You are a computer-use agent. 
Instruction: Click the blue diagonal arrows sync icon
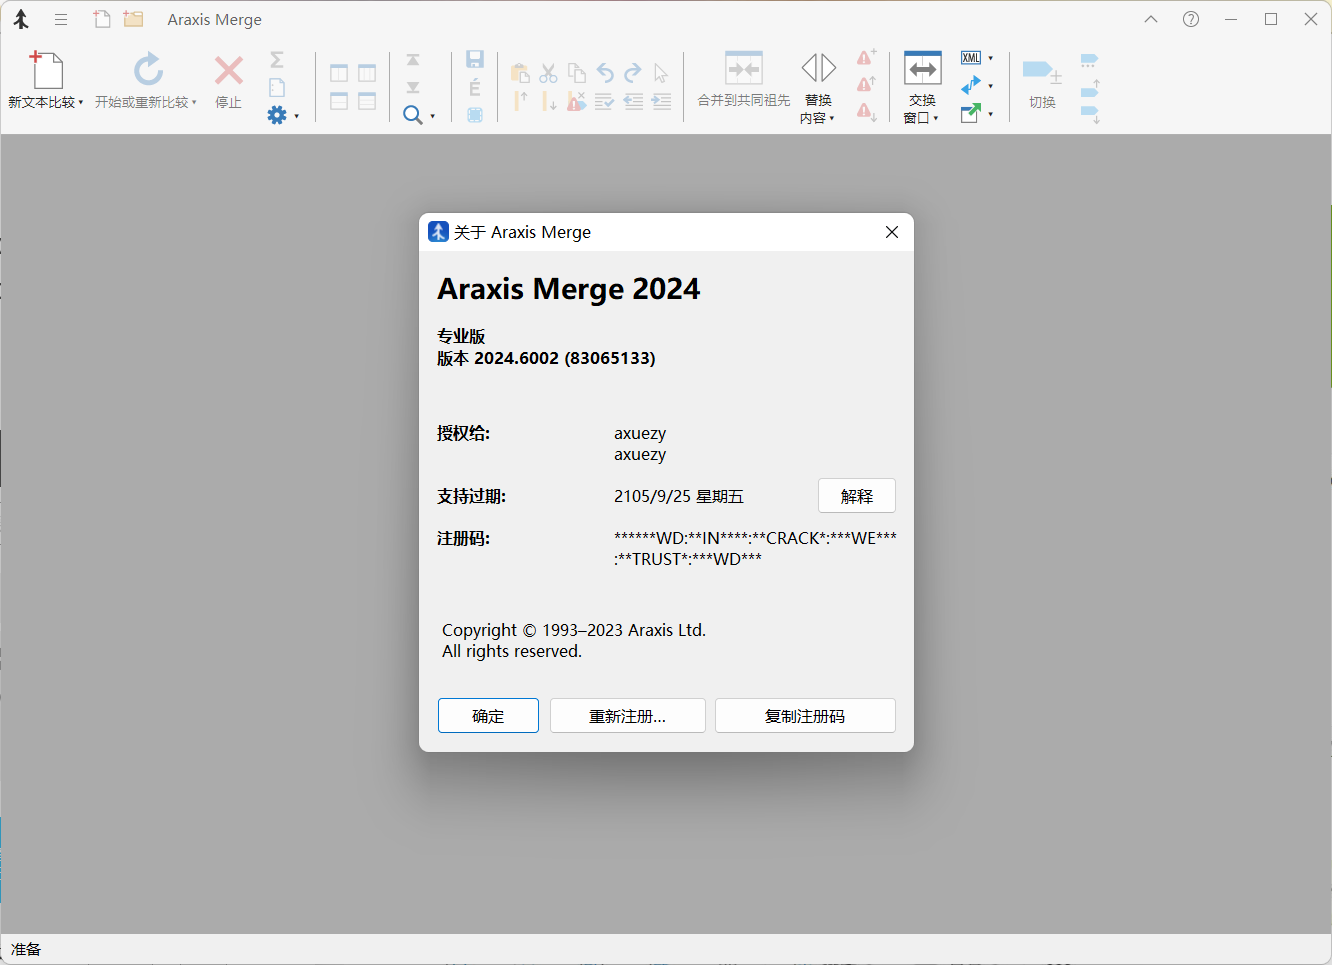pyautogui.click(x=971, y=86)
